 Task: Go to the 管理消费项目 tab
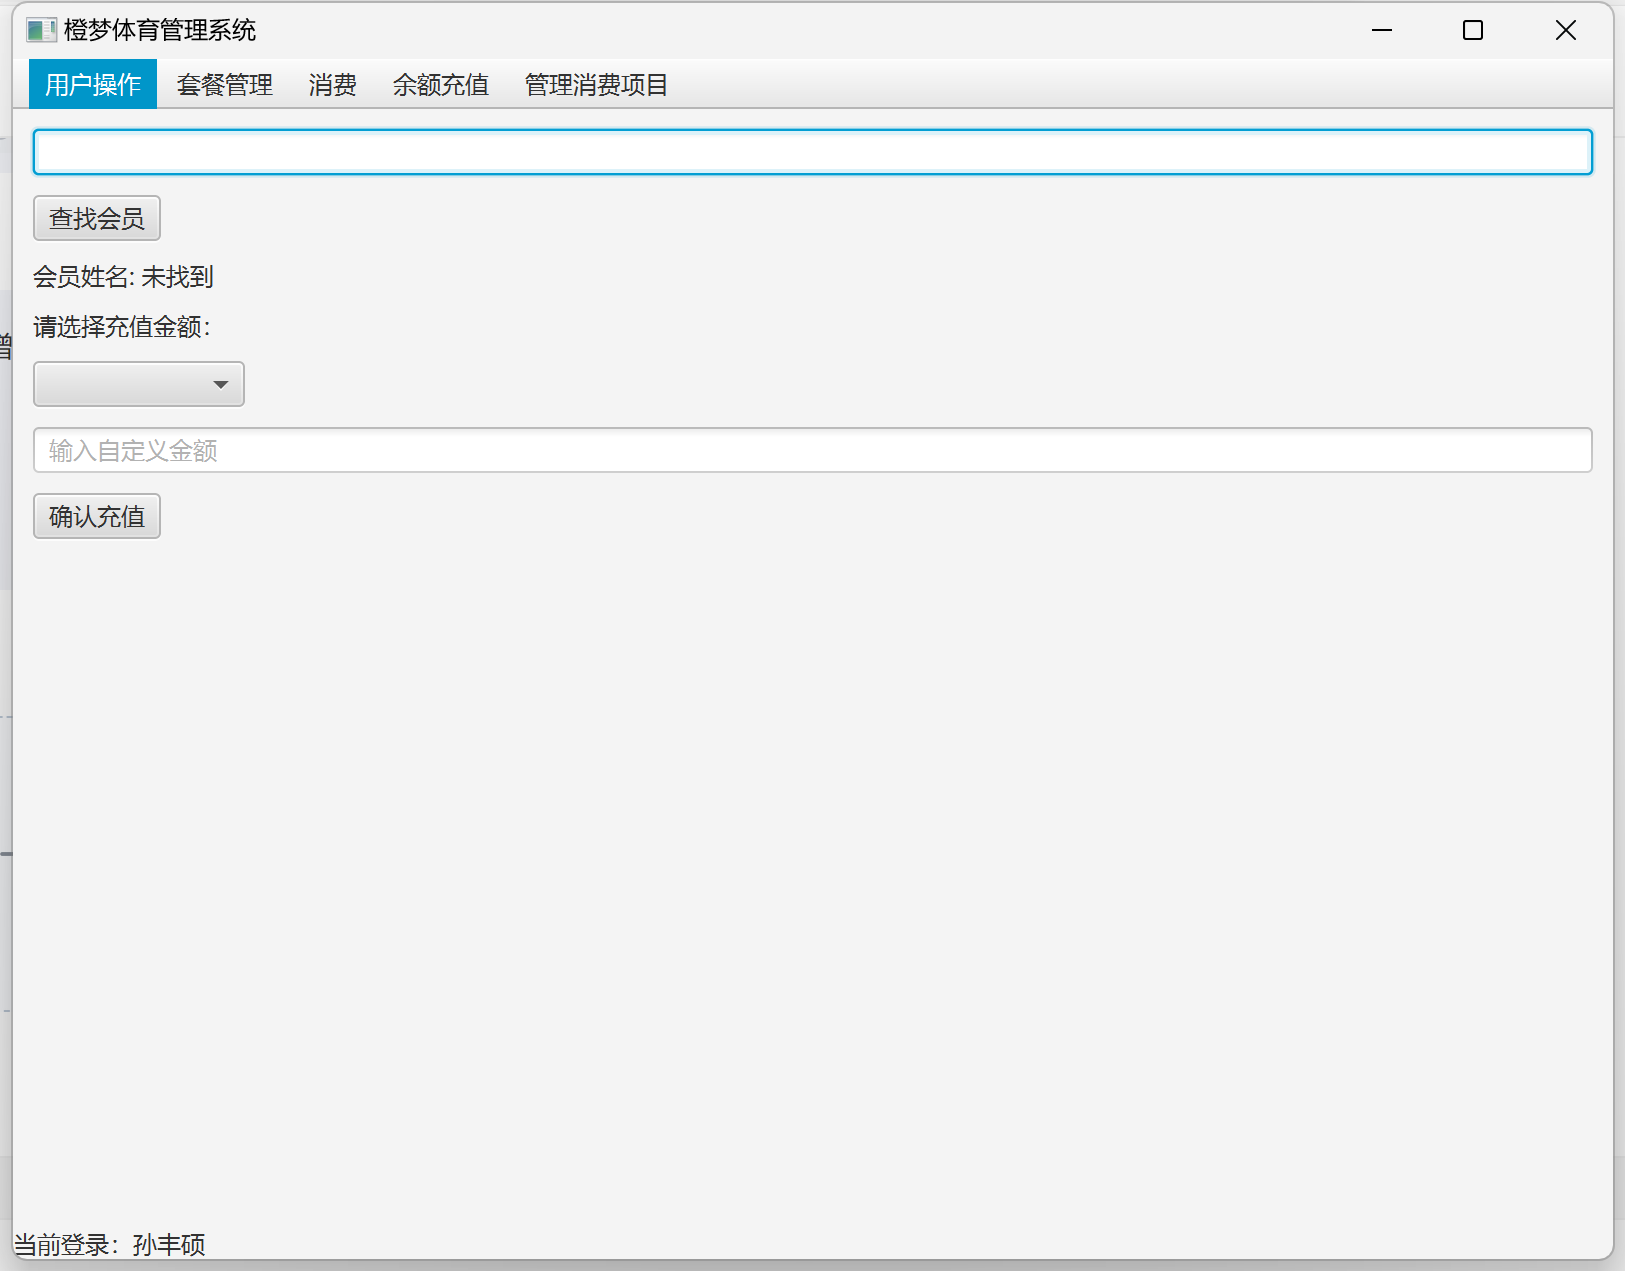[x=597, y=84]
